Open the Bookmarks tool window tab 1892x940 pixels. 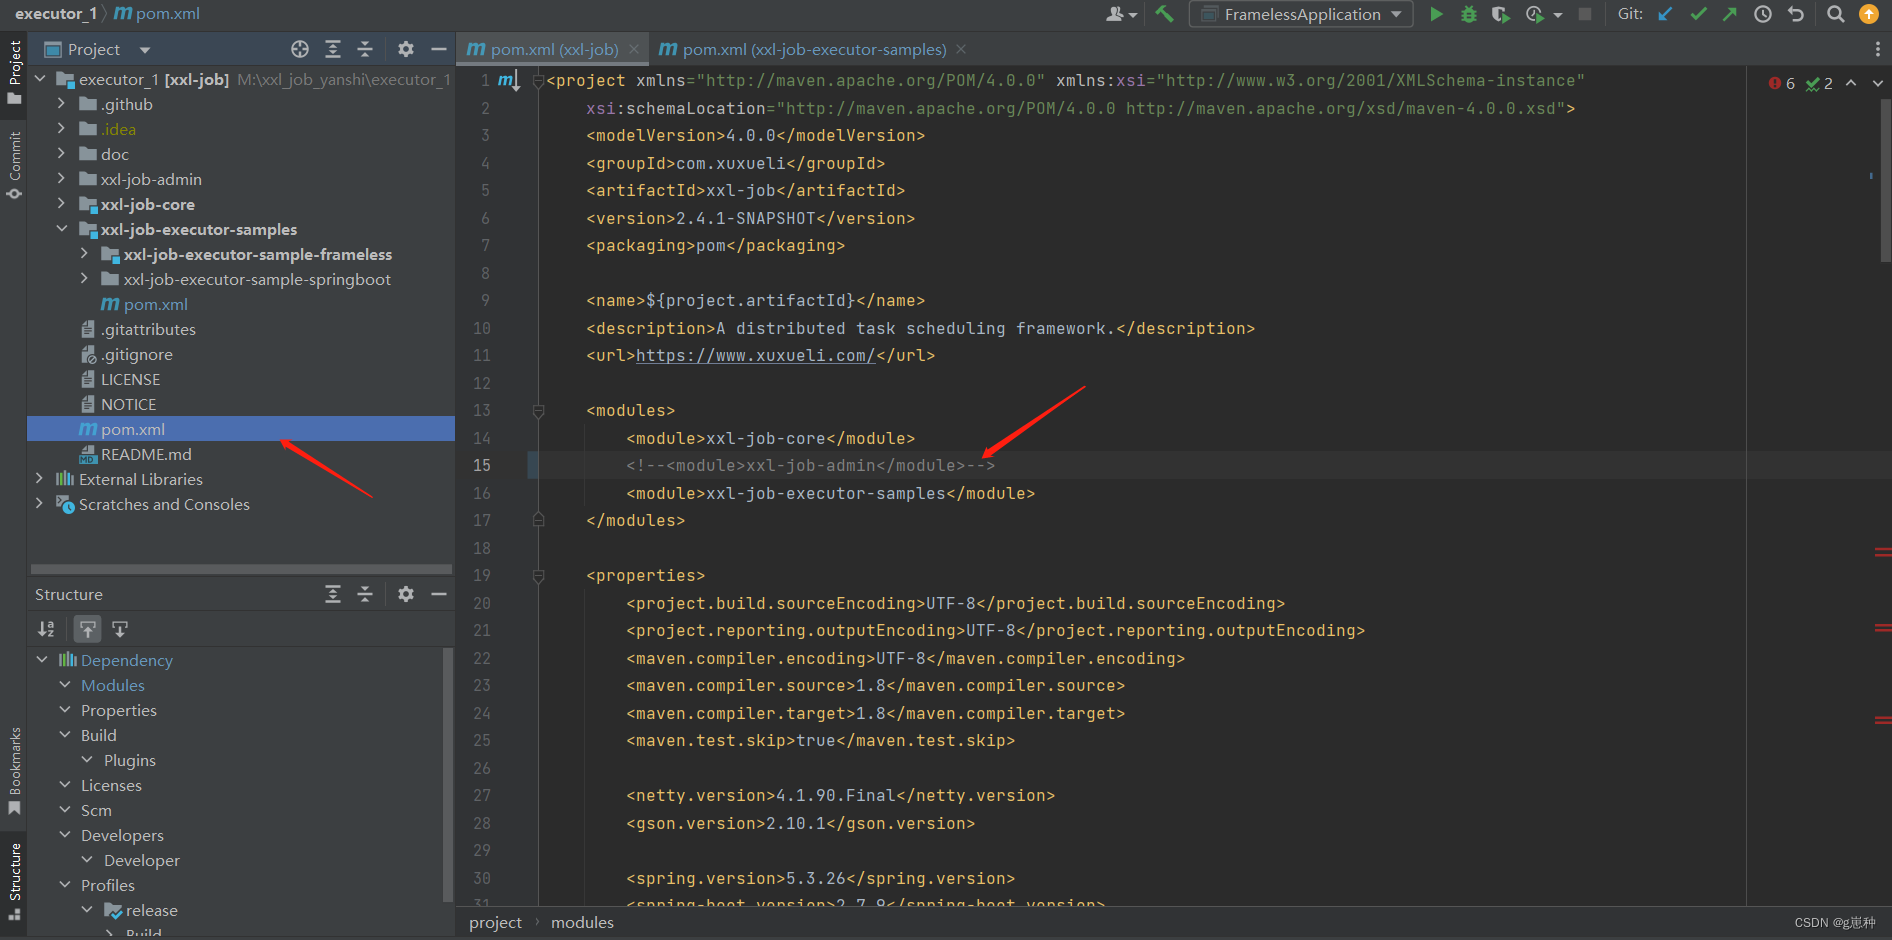(14, 770)
